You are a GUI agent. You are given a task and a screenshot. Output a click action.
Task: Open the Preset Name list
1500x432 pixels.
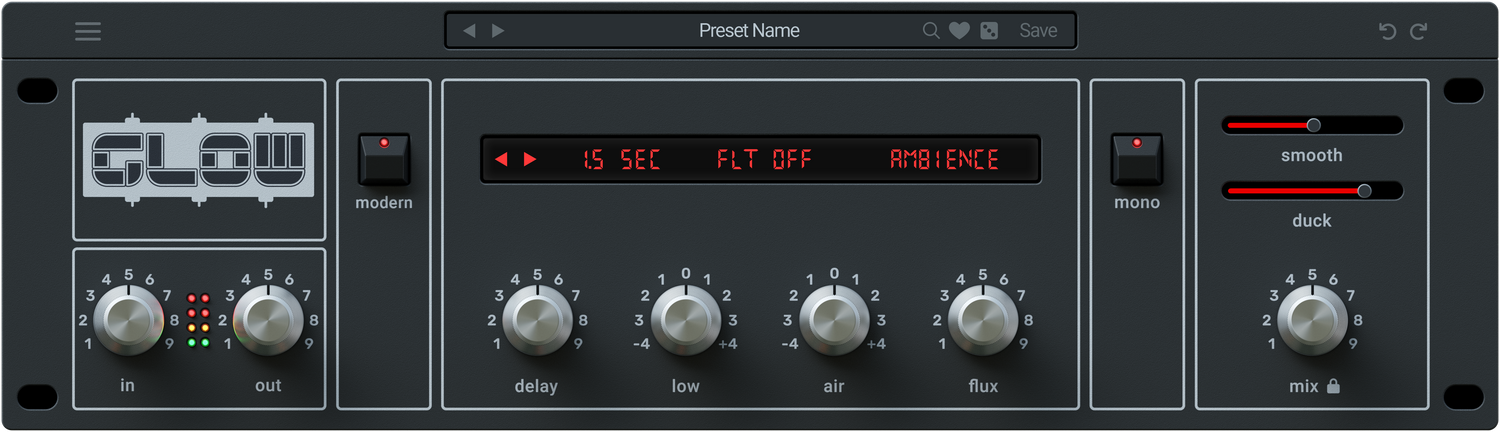pyautogui.click(x=749, y=31)
